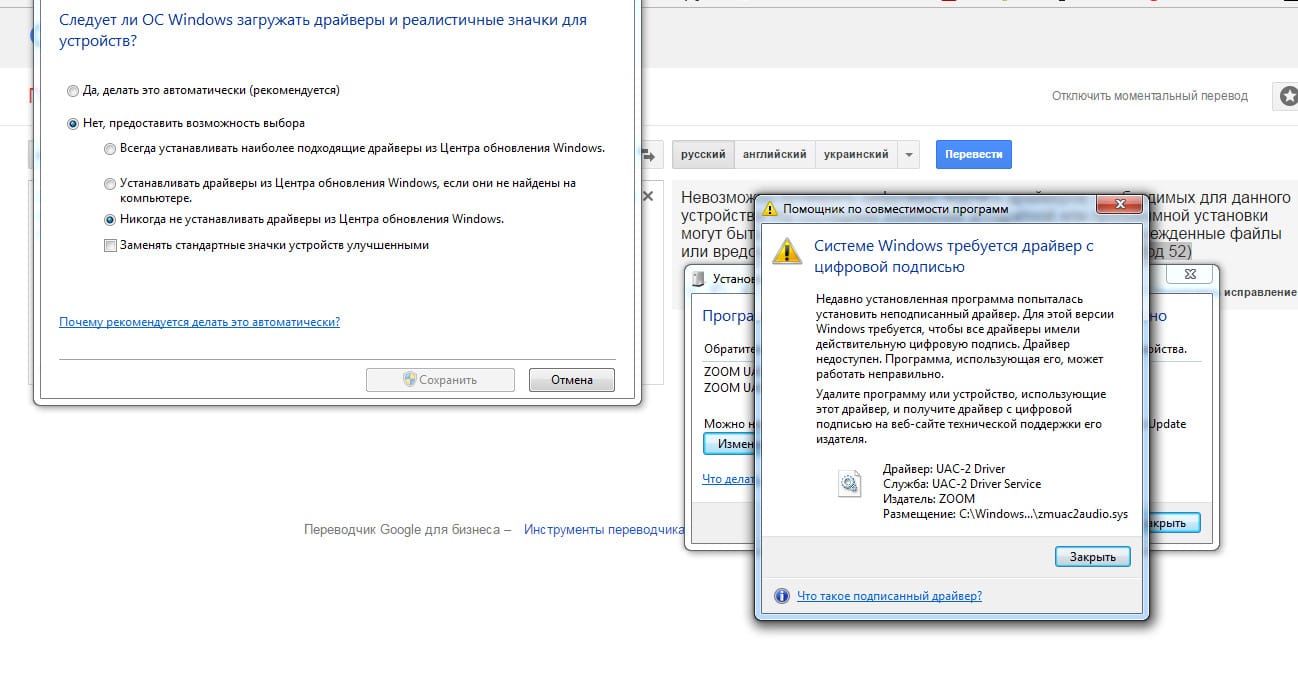Image resolution: width=1298 pixels, height=680 pixels.
Task: Click the Сохранить button with shield
Action: pos(440,380)
